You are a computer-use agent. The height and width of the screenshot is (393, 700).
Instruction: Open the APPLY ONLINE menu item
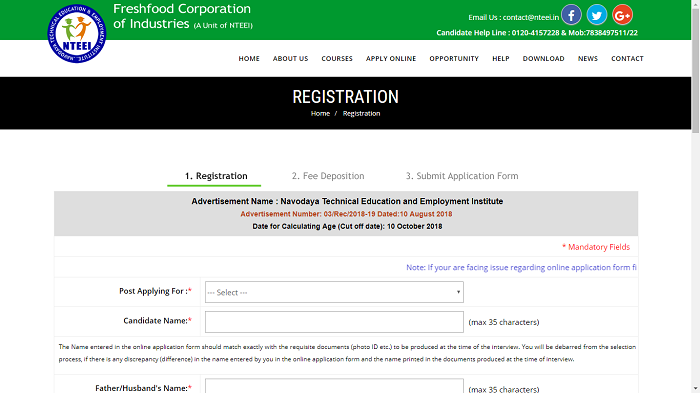coord(391,59)
